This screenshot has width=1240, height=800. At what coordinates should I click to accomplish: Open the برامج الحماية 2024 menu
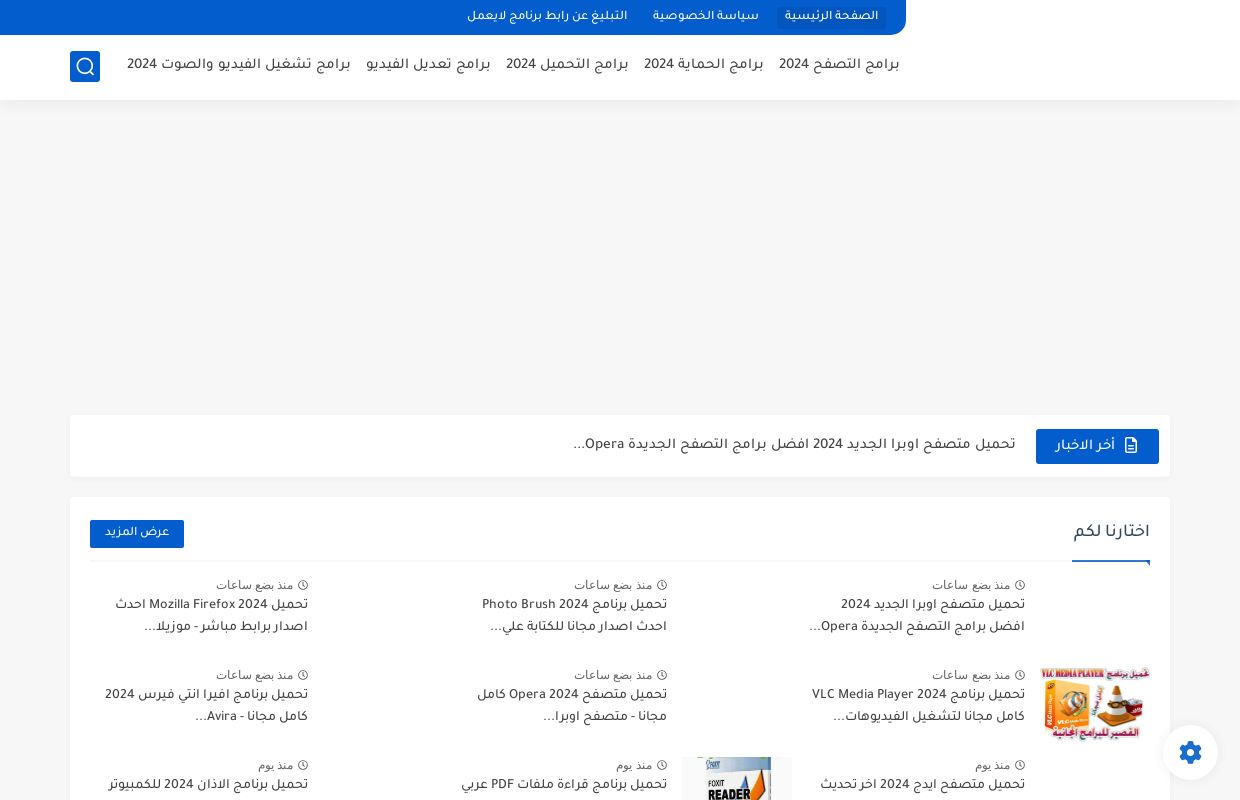(x=703, y=65)
